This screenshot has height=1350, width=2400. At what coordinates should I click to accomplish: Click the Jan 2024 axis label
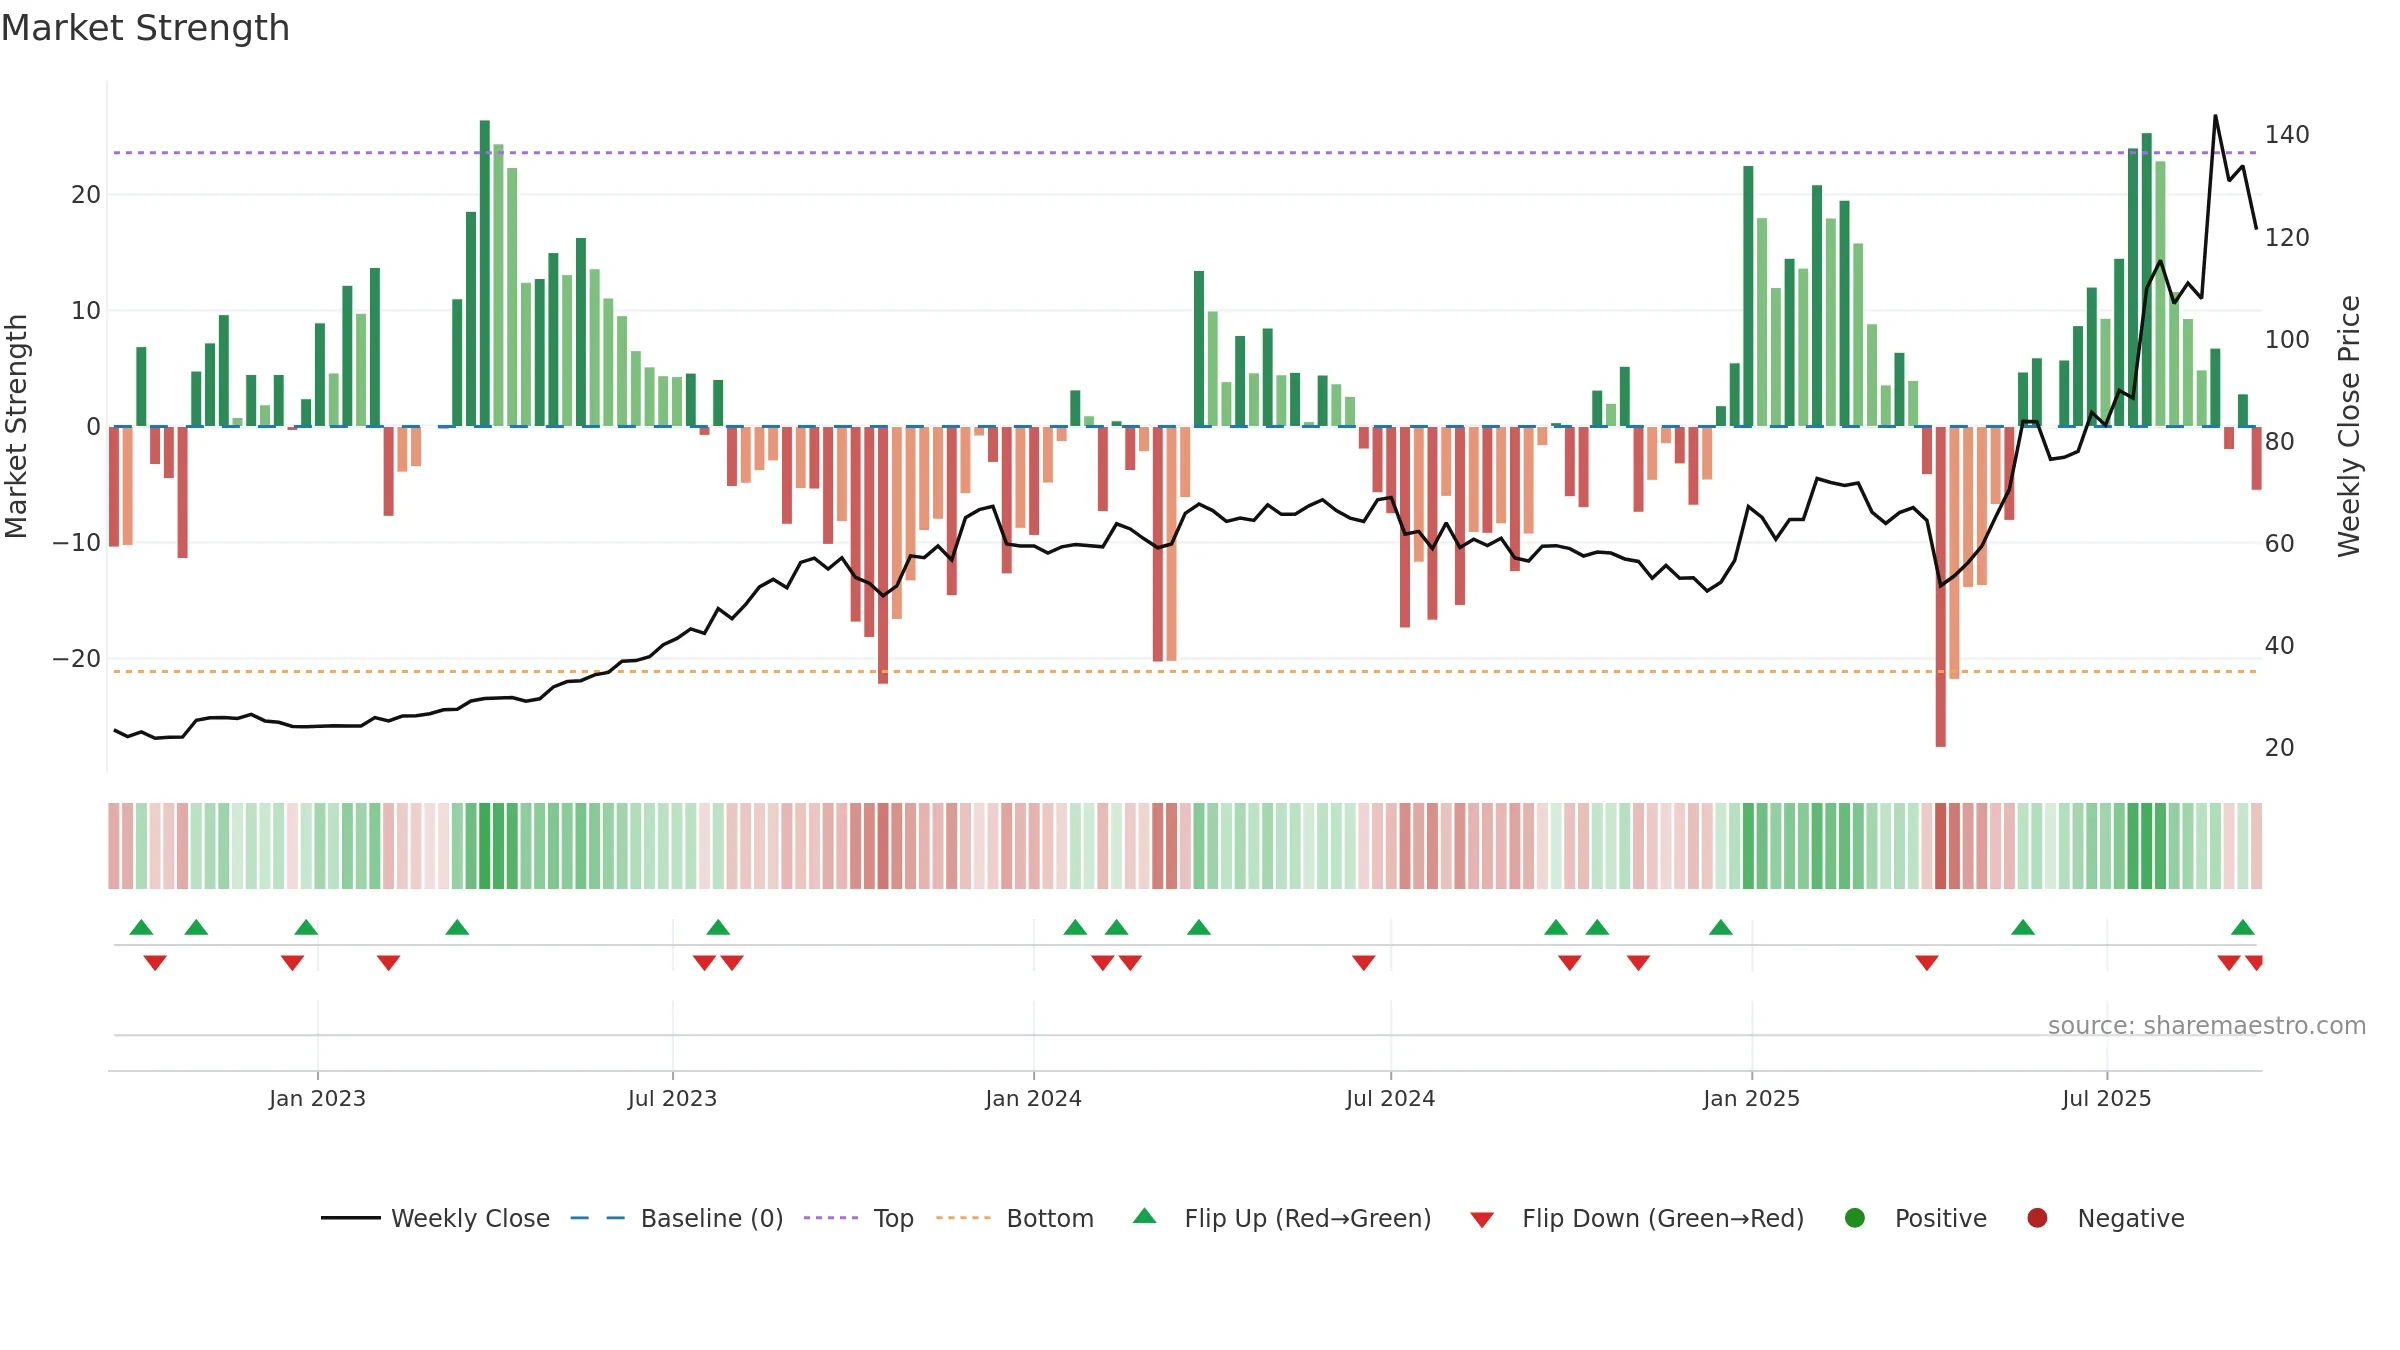tap(1033, 1098)
